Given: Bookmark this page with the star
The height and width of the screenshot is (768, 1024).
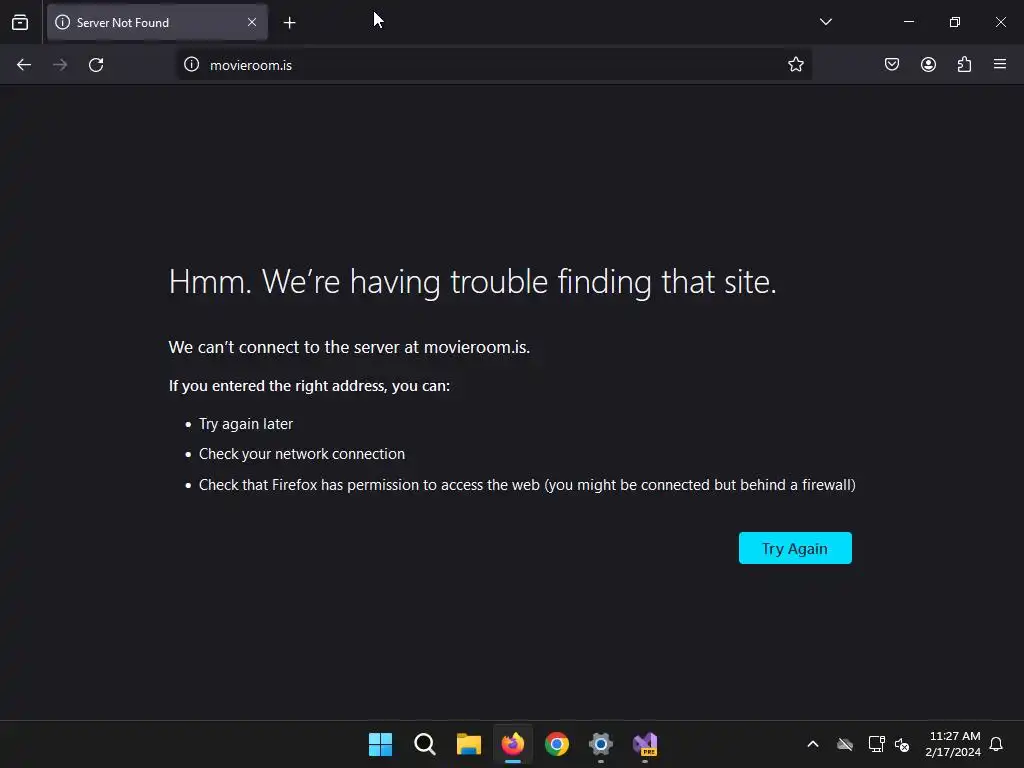Looking at the screenshot, I should pyautogui.click(x=795, y=65).
